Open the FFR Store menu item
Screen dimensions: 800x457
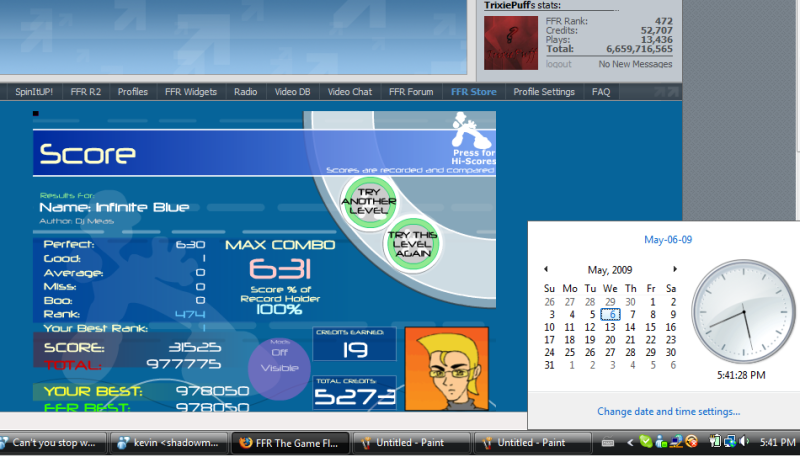(x=473, y=92)
